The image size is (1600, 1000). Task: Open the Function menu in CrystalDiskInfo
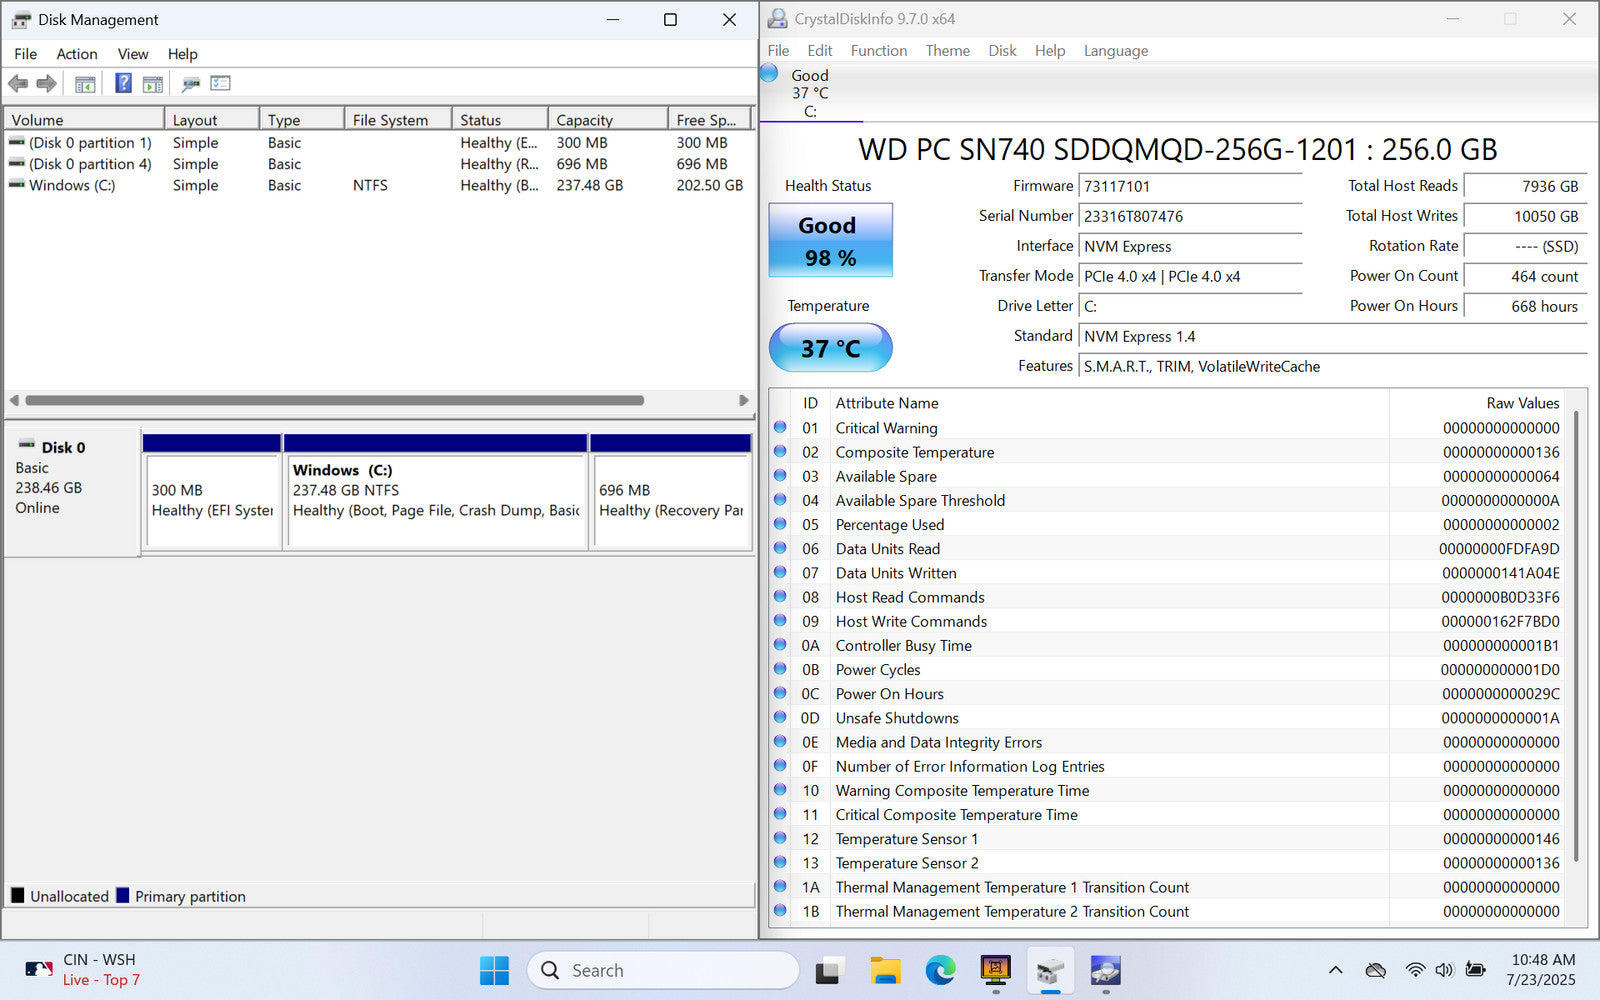[878, 51]
